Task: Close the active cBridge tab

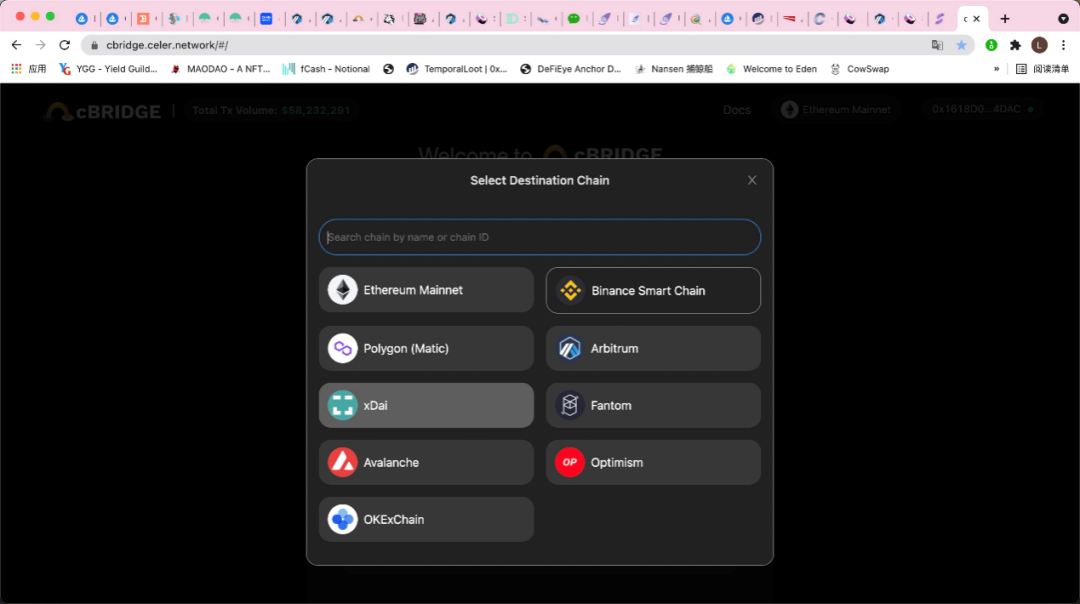Action: [x=976, y=19]
